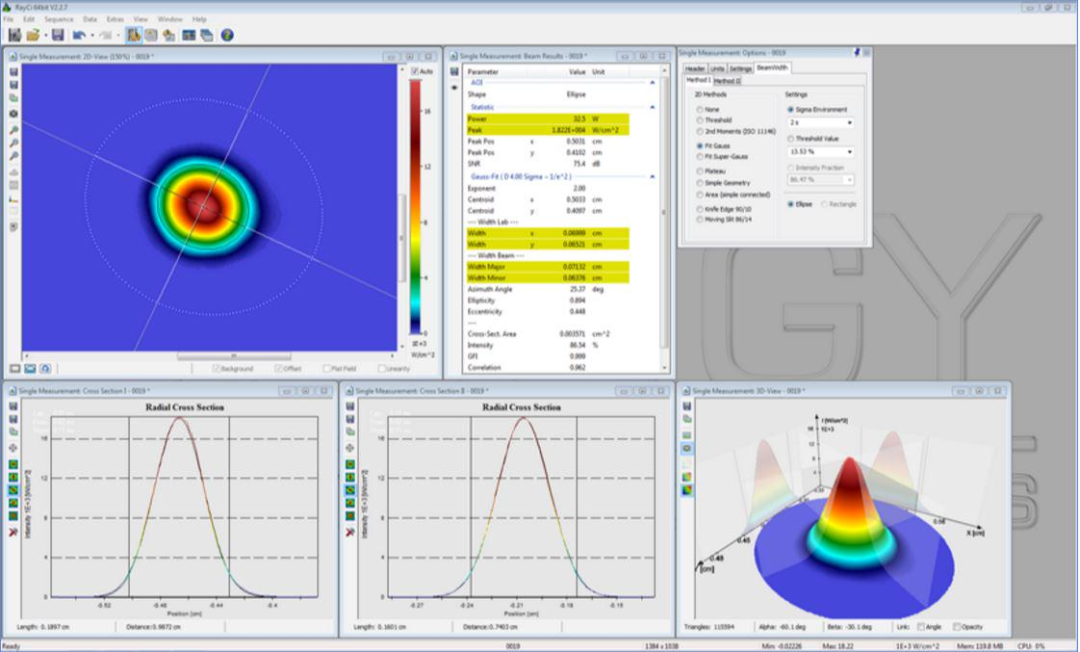1080x652 pixels.
Task: Switch to the Method II tab
Action: click(727, 81)
